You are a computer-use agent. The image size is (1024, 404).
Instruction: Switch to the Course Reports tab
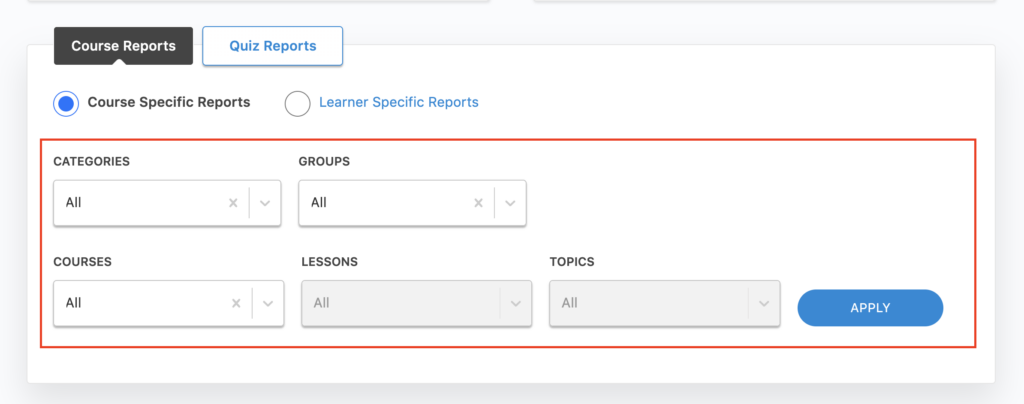123,46
